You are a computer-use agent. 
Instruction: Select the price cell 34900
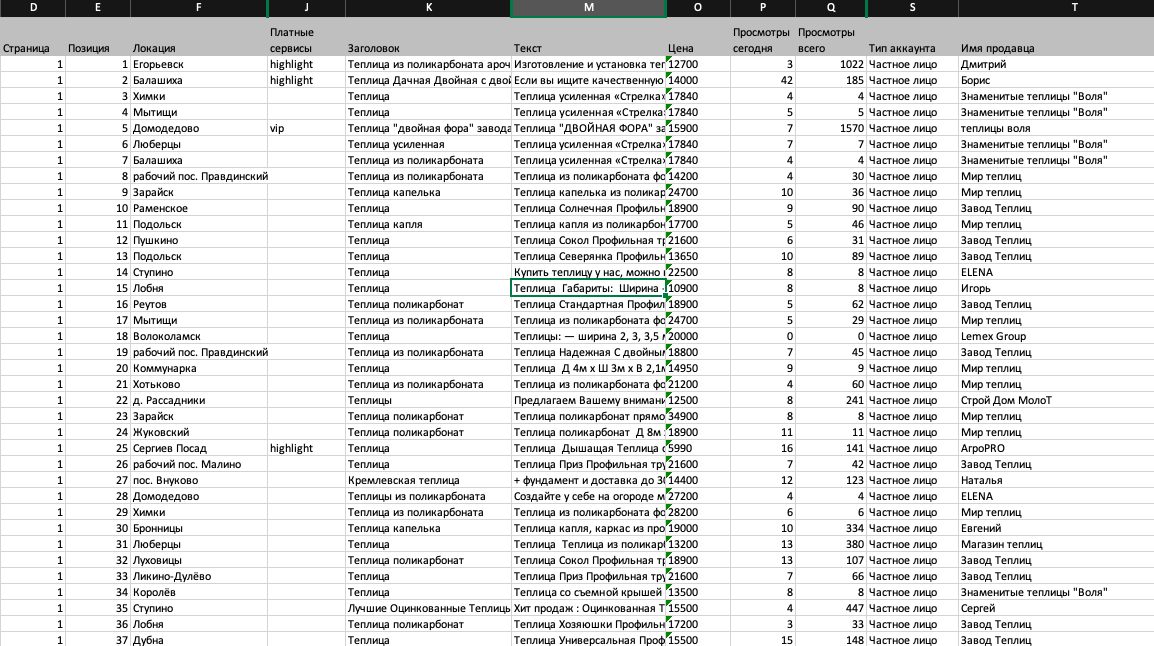[698, 416]
